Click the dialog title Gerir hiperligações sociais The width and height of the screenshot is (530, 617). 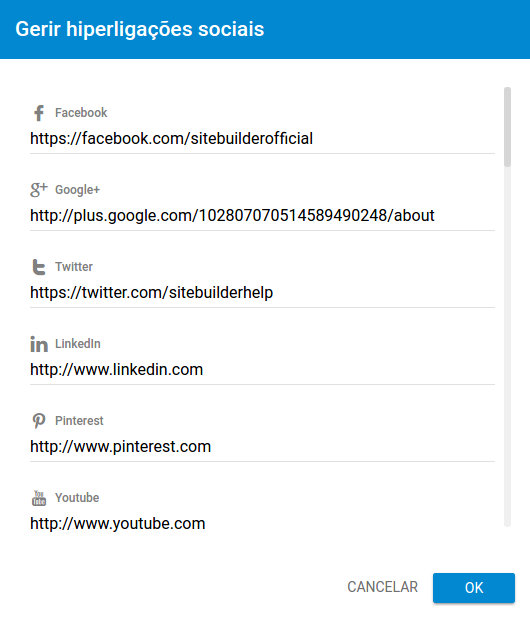coord(140,30)
